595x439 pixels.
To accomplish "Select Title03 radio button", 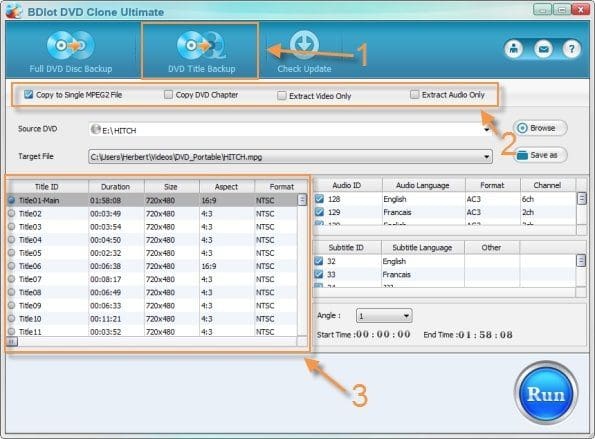I will point(11,227).
